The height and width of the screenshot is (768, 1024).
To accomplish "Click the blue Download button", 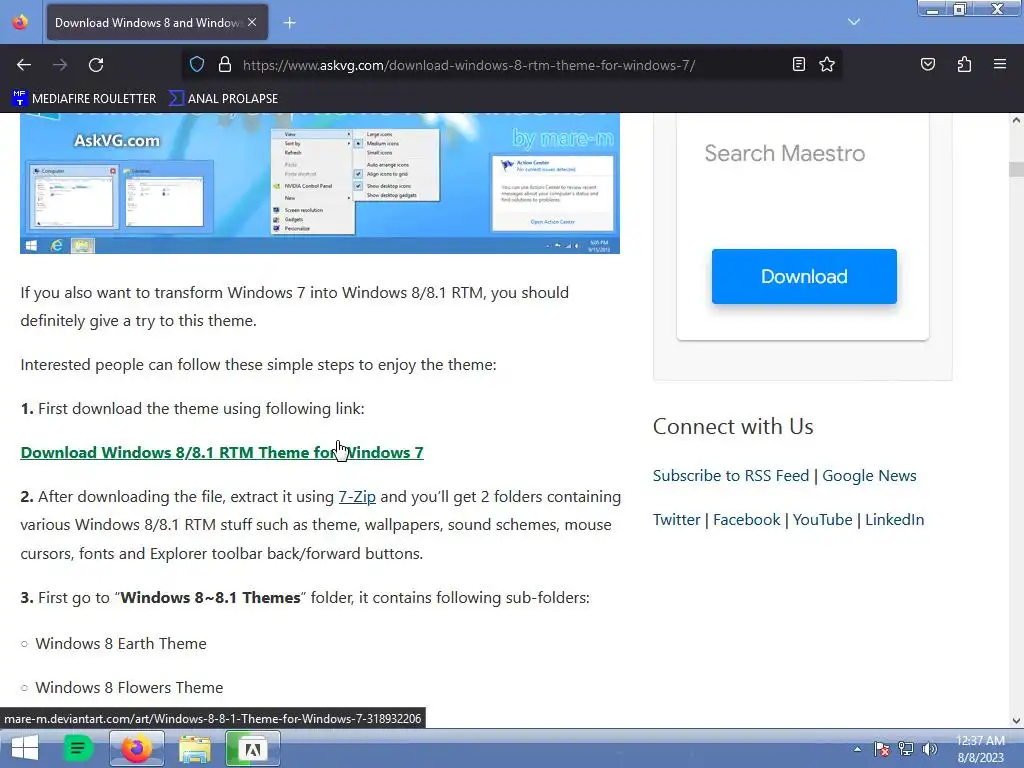I will pyautogui.click(x=804, y=276).
